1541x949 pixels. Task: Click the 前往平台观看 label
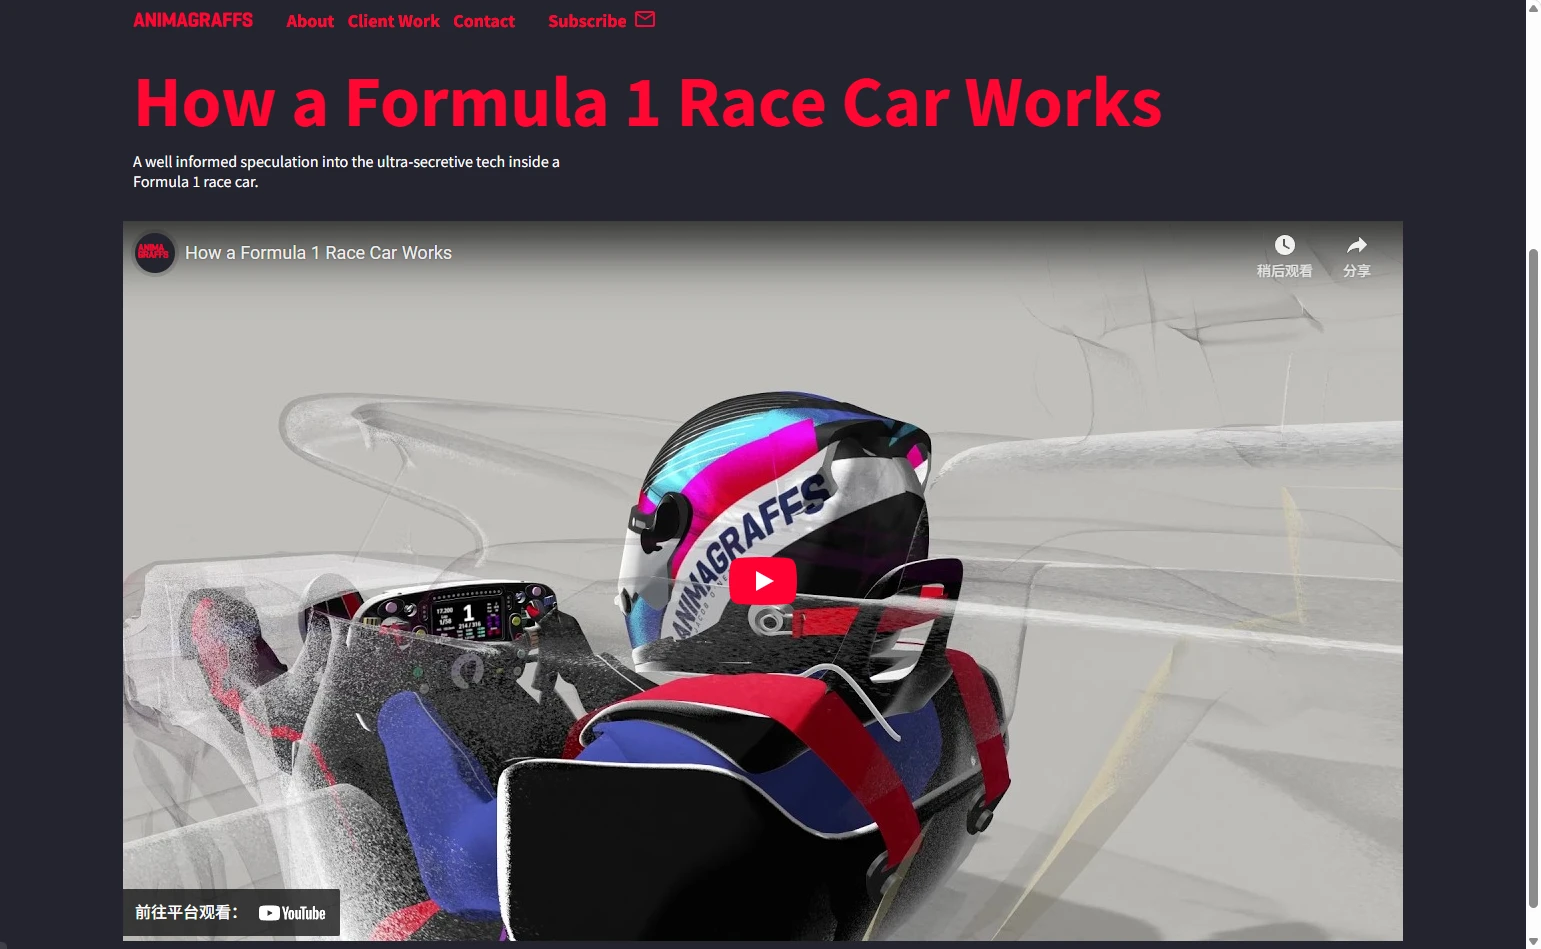(x=187, y=912)
